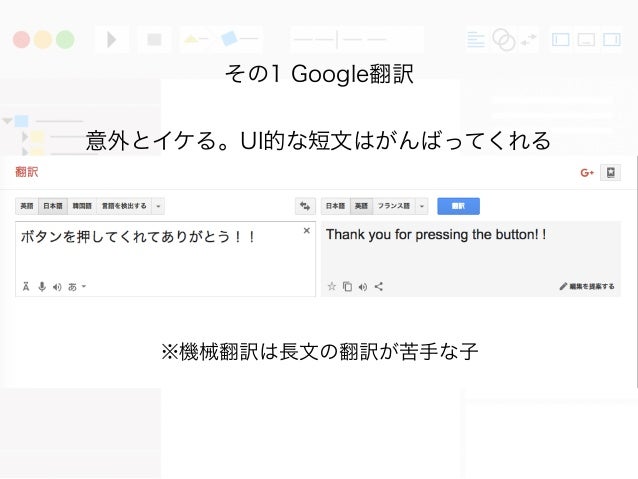Expand the target language dropdown arrow
This screenshot has height=479, width=638.
[x=422, y=206]
